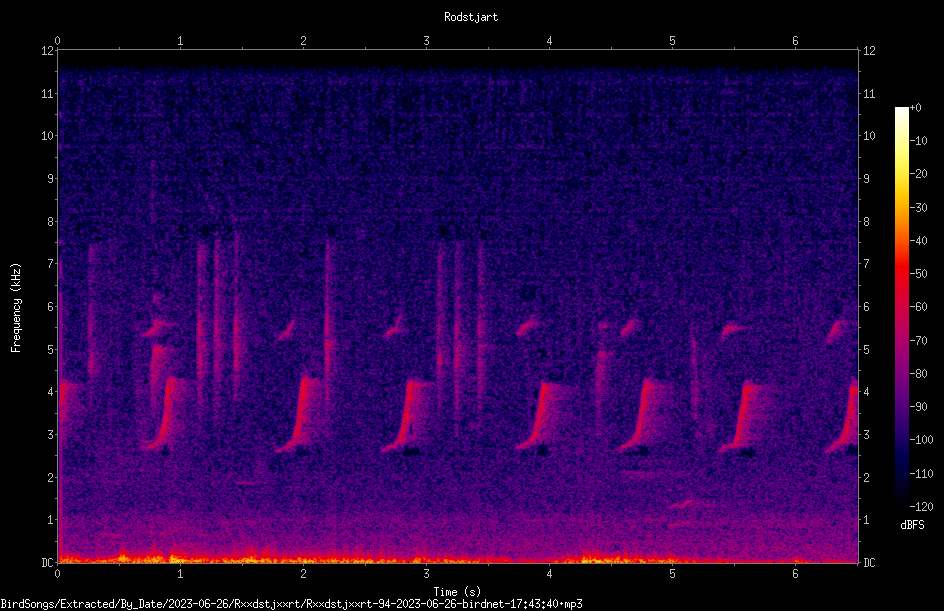Click the dBFS color scale bar
The width and height of the screenshot is (944, 611).
tap(901, 307)
